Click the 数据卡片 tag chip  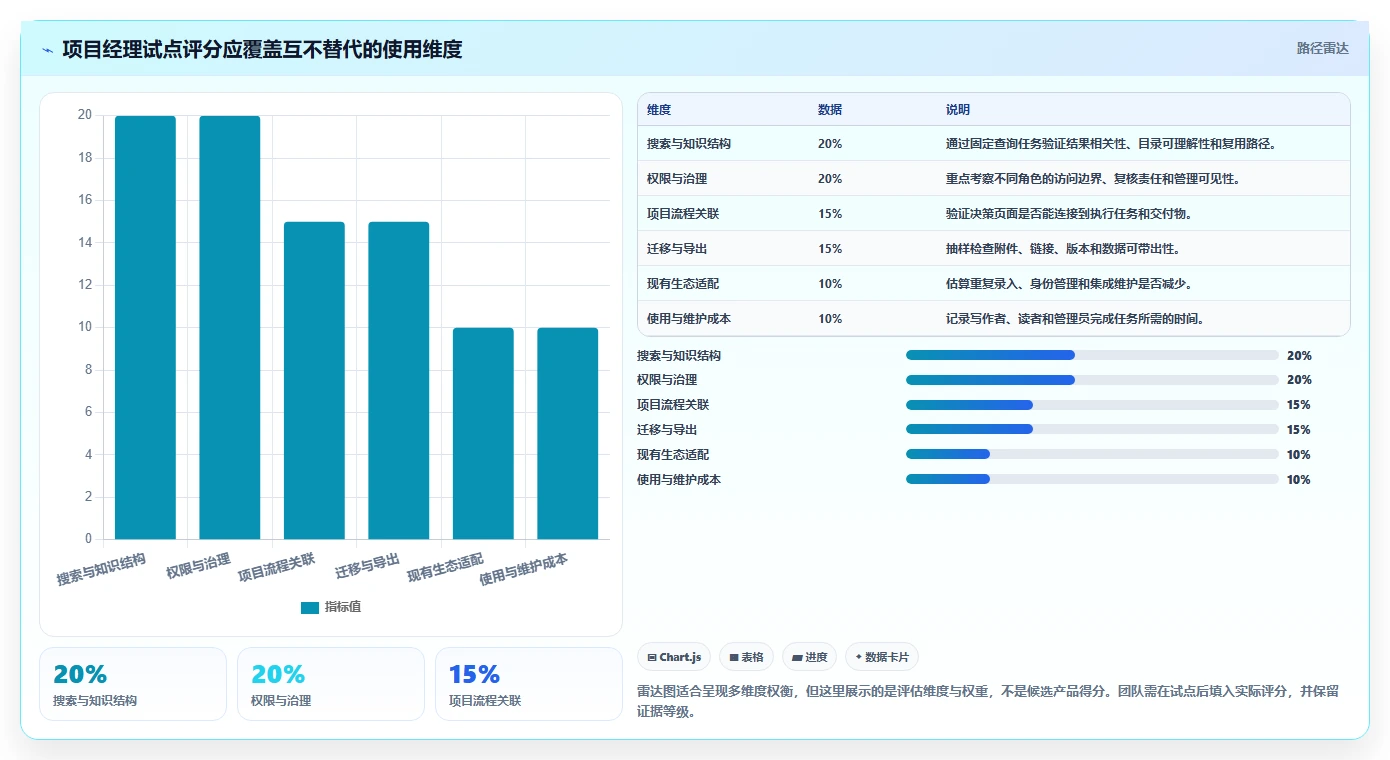(x=881, y=657)
